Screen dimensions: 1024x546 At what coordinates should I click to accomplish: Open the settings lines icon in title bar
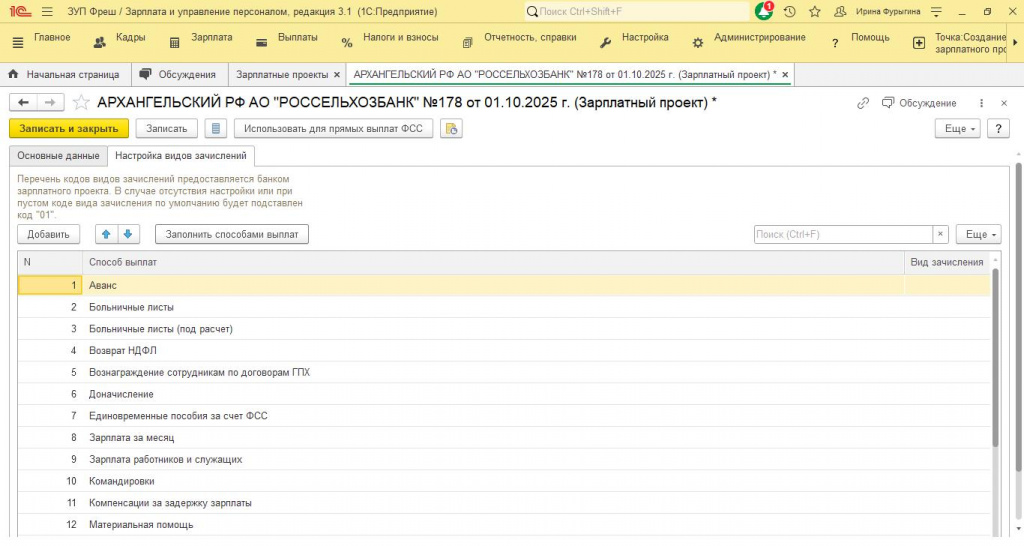pos(936,11)
